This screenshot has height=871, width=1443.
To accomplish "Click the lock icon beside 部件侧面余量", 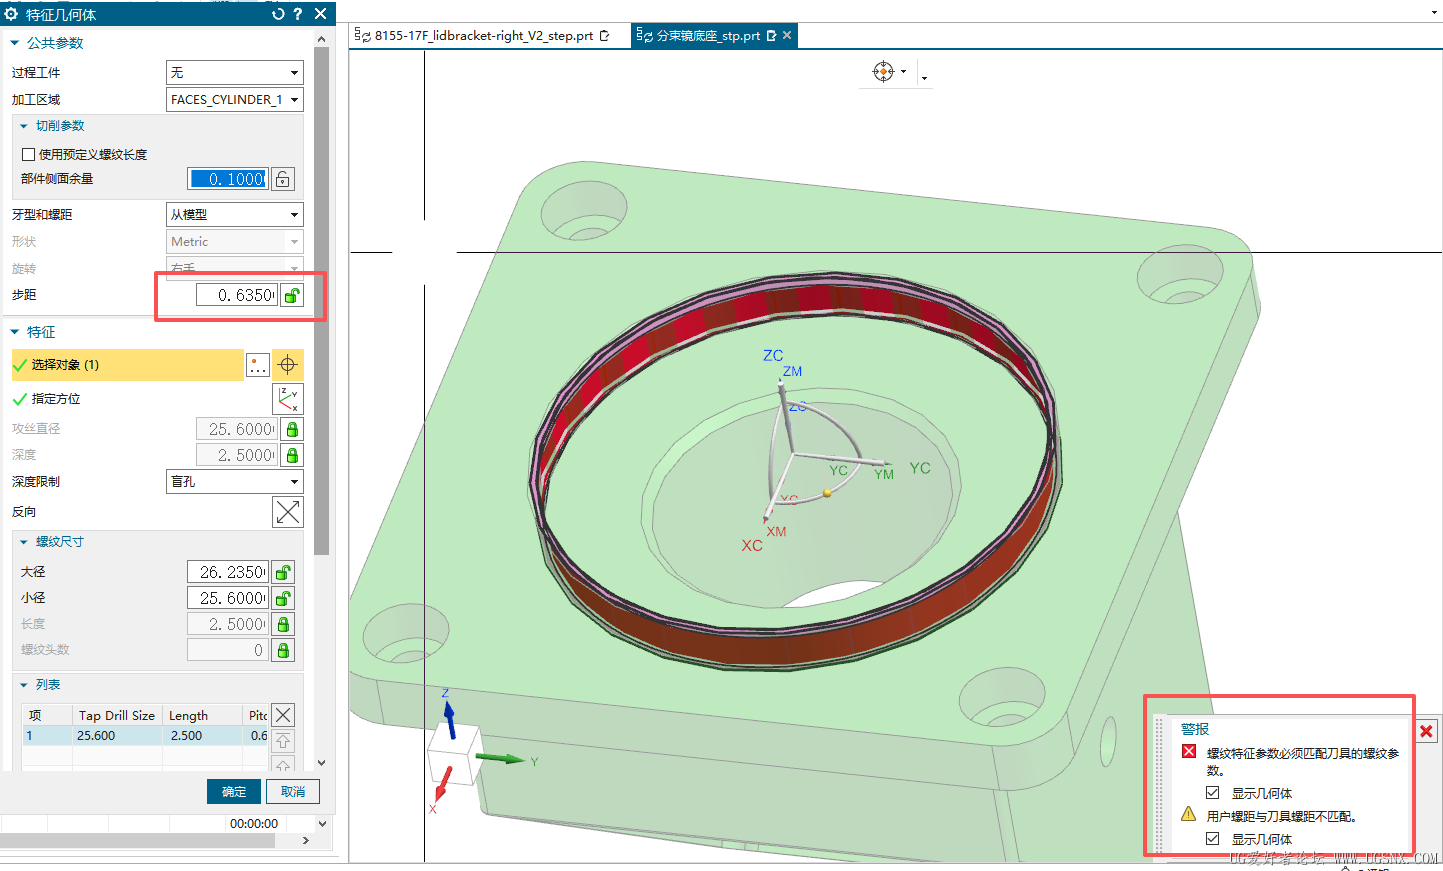I will point(283,179).
